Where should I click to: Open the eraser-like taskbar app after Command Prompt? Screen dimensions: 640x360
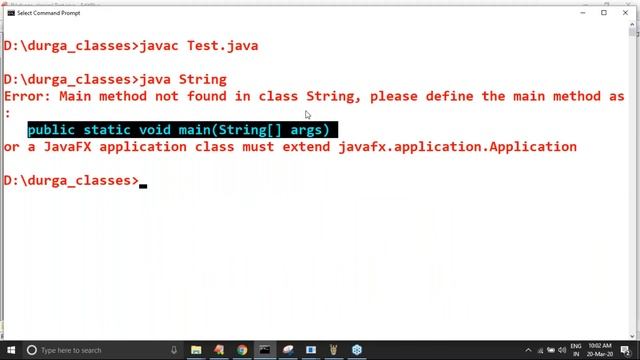(288, 350)
